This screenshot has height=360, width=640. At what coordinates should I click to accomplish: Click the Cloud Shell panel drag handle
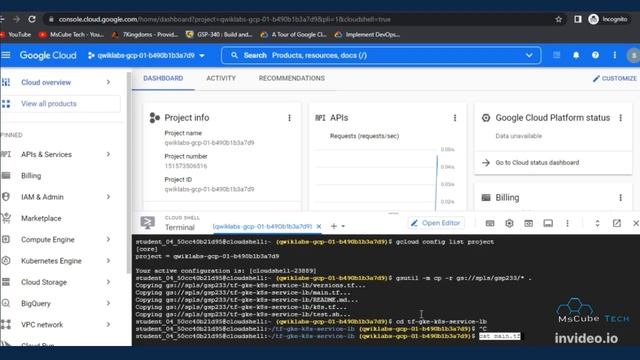393,213
